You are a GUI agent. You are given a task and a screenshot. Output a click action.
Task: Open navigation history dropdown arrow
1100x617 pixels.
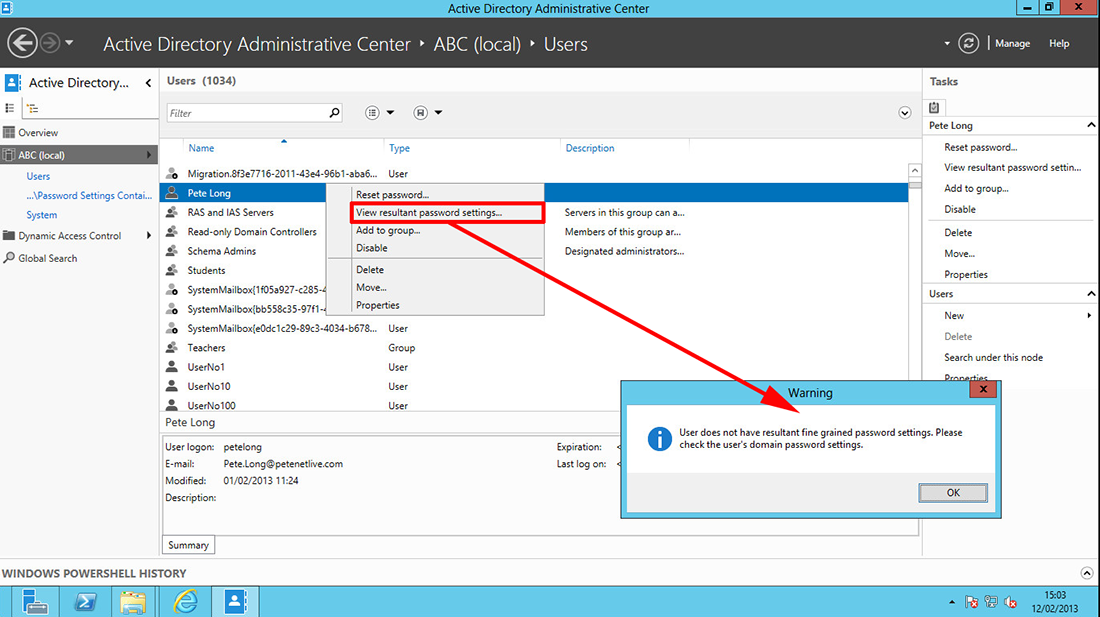coord(69,43)
